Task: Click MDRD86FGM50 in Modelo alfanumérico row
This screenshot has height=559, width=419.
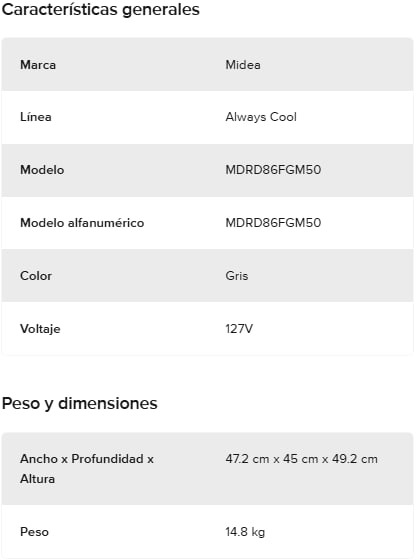Action: tap(273, 223)
